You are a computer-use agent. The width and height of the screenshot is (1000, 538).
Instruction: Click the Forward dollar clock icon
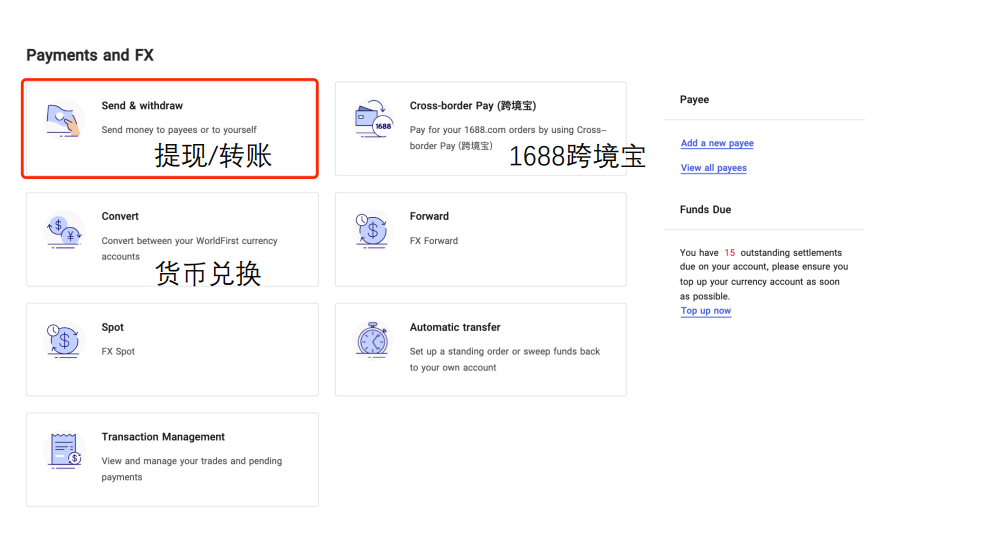[373, 230]
